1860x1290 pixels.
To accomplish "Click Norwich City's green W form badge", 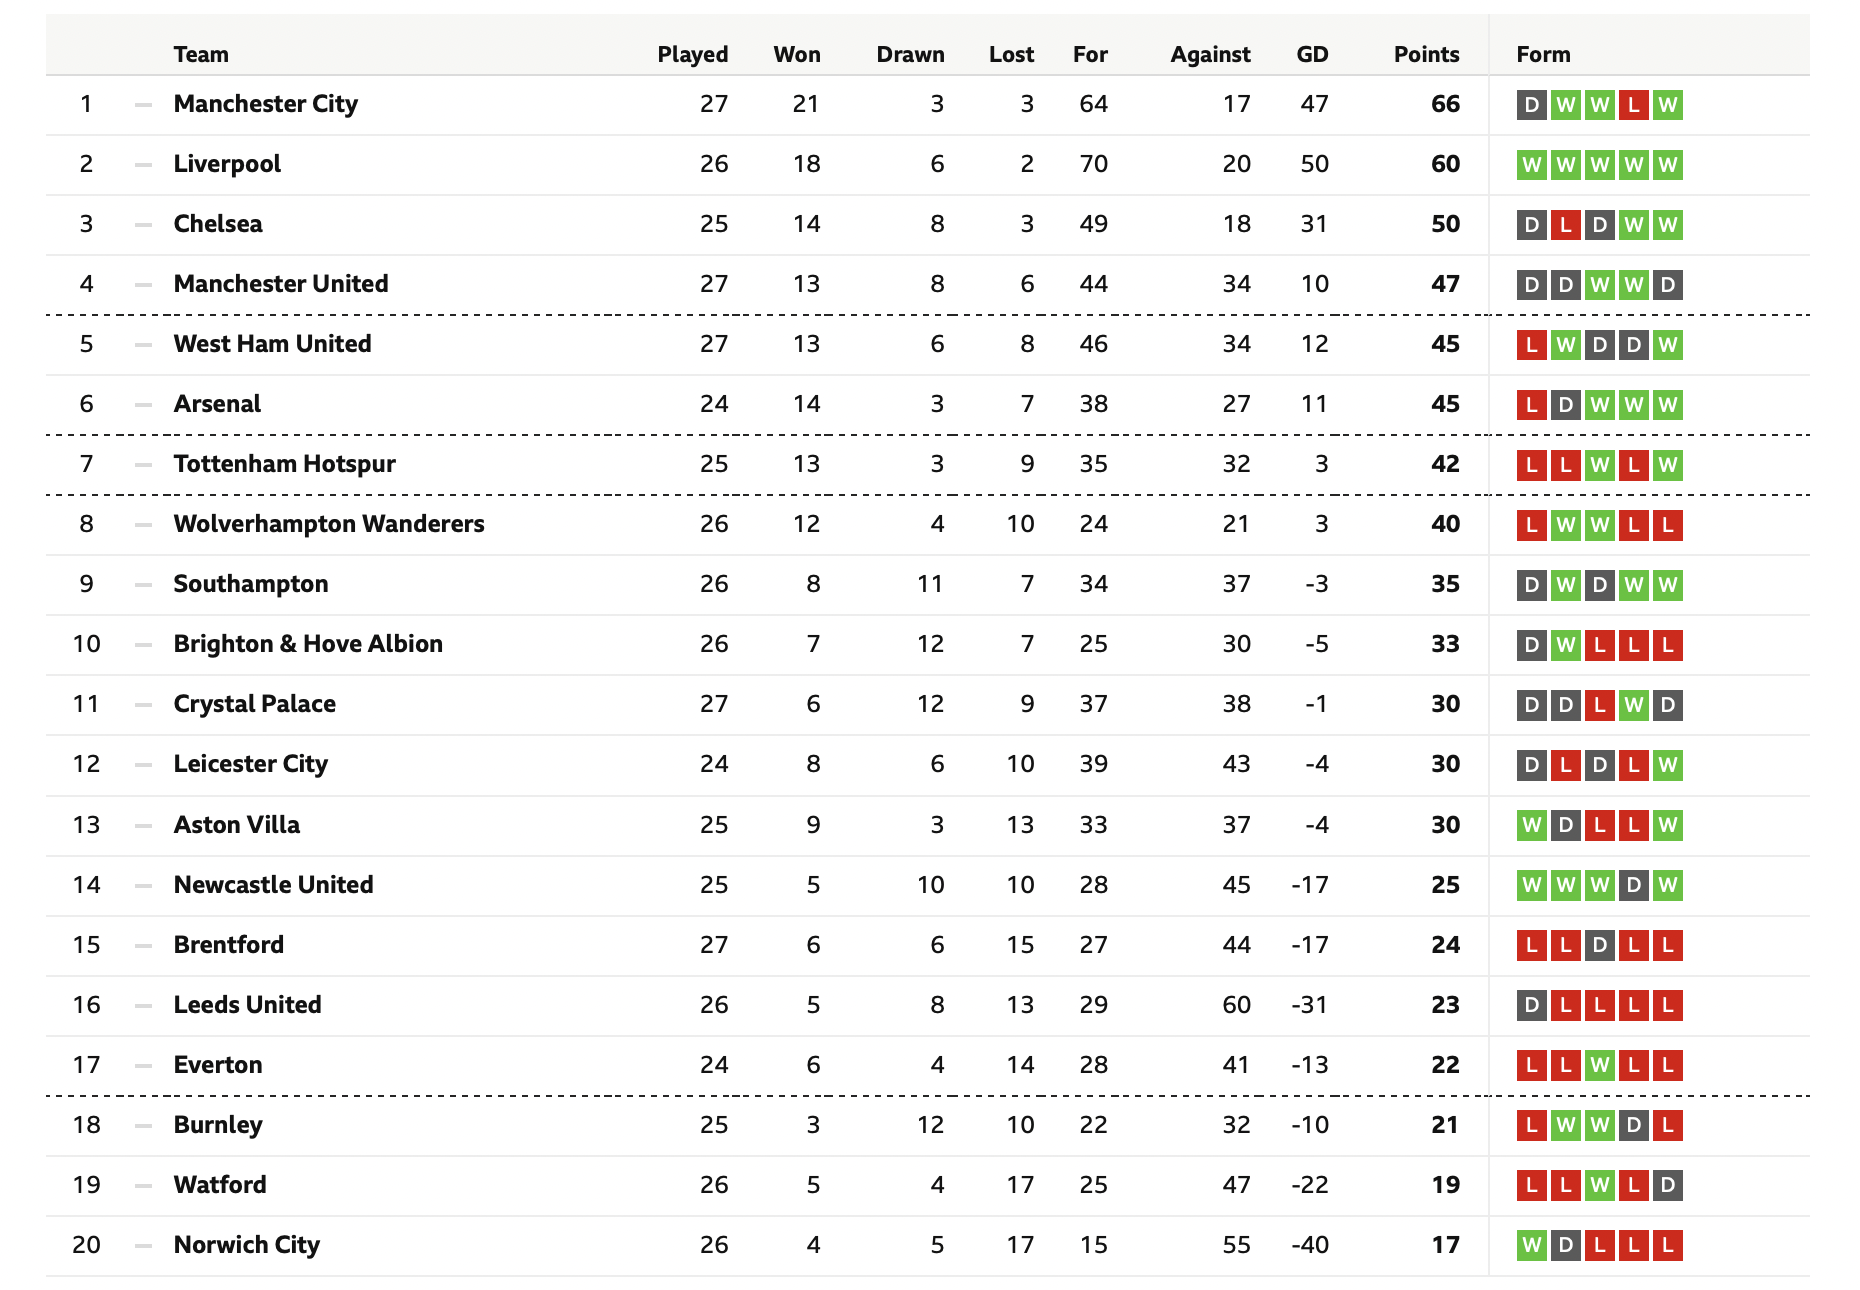I will [1532, 1245].
